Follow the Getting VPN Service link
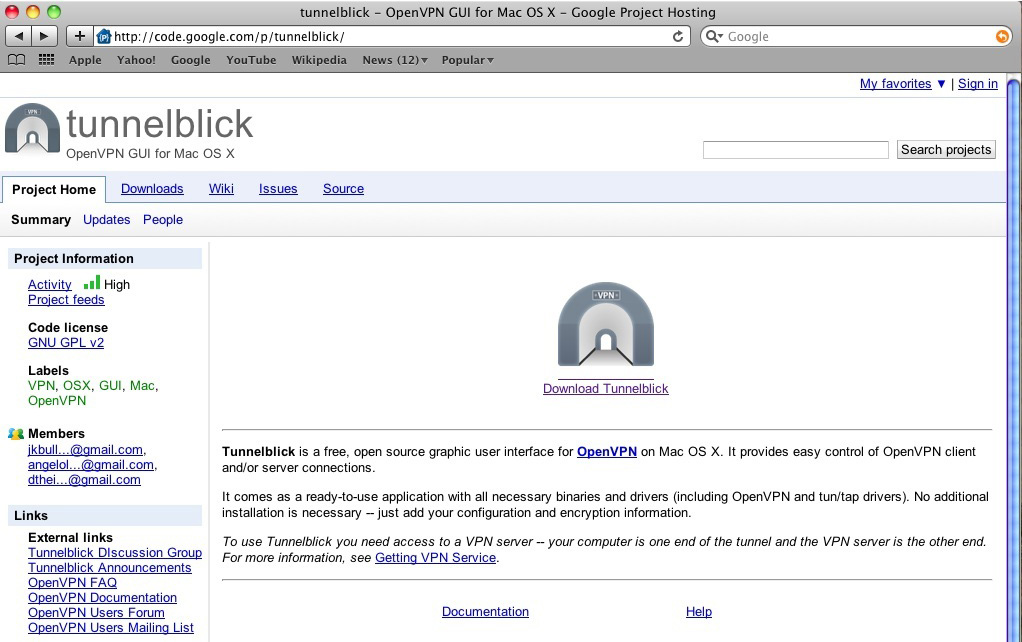The height and width of the screenshot is (642, 1022). [435, 558]
